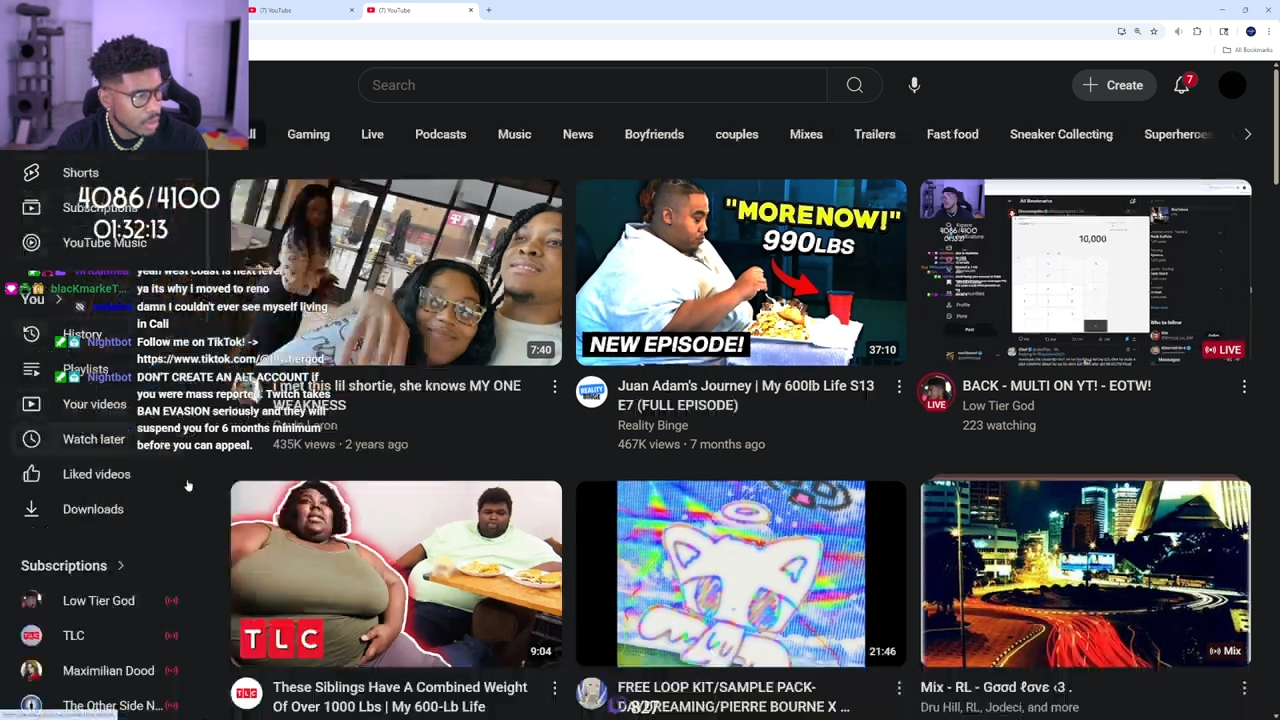Open more actions for 'lil shortie' video
The height and width of the screenshot is (720, 1280).
555,386
